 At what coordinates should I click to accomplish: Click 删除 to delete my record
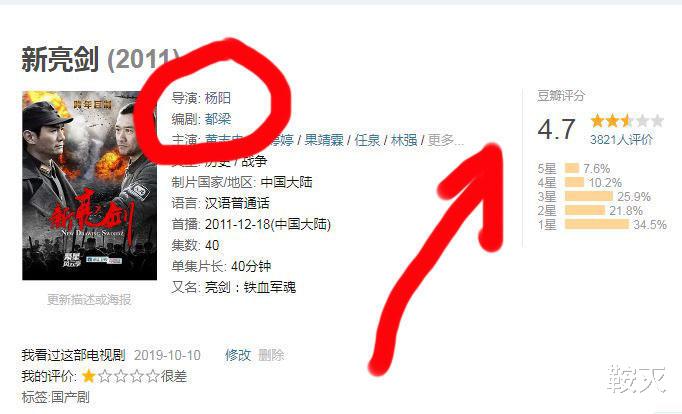271,355
